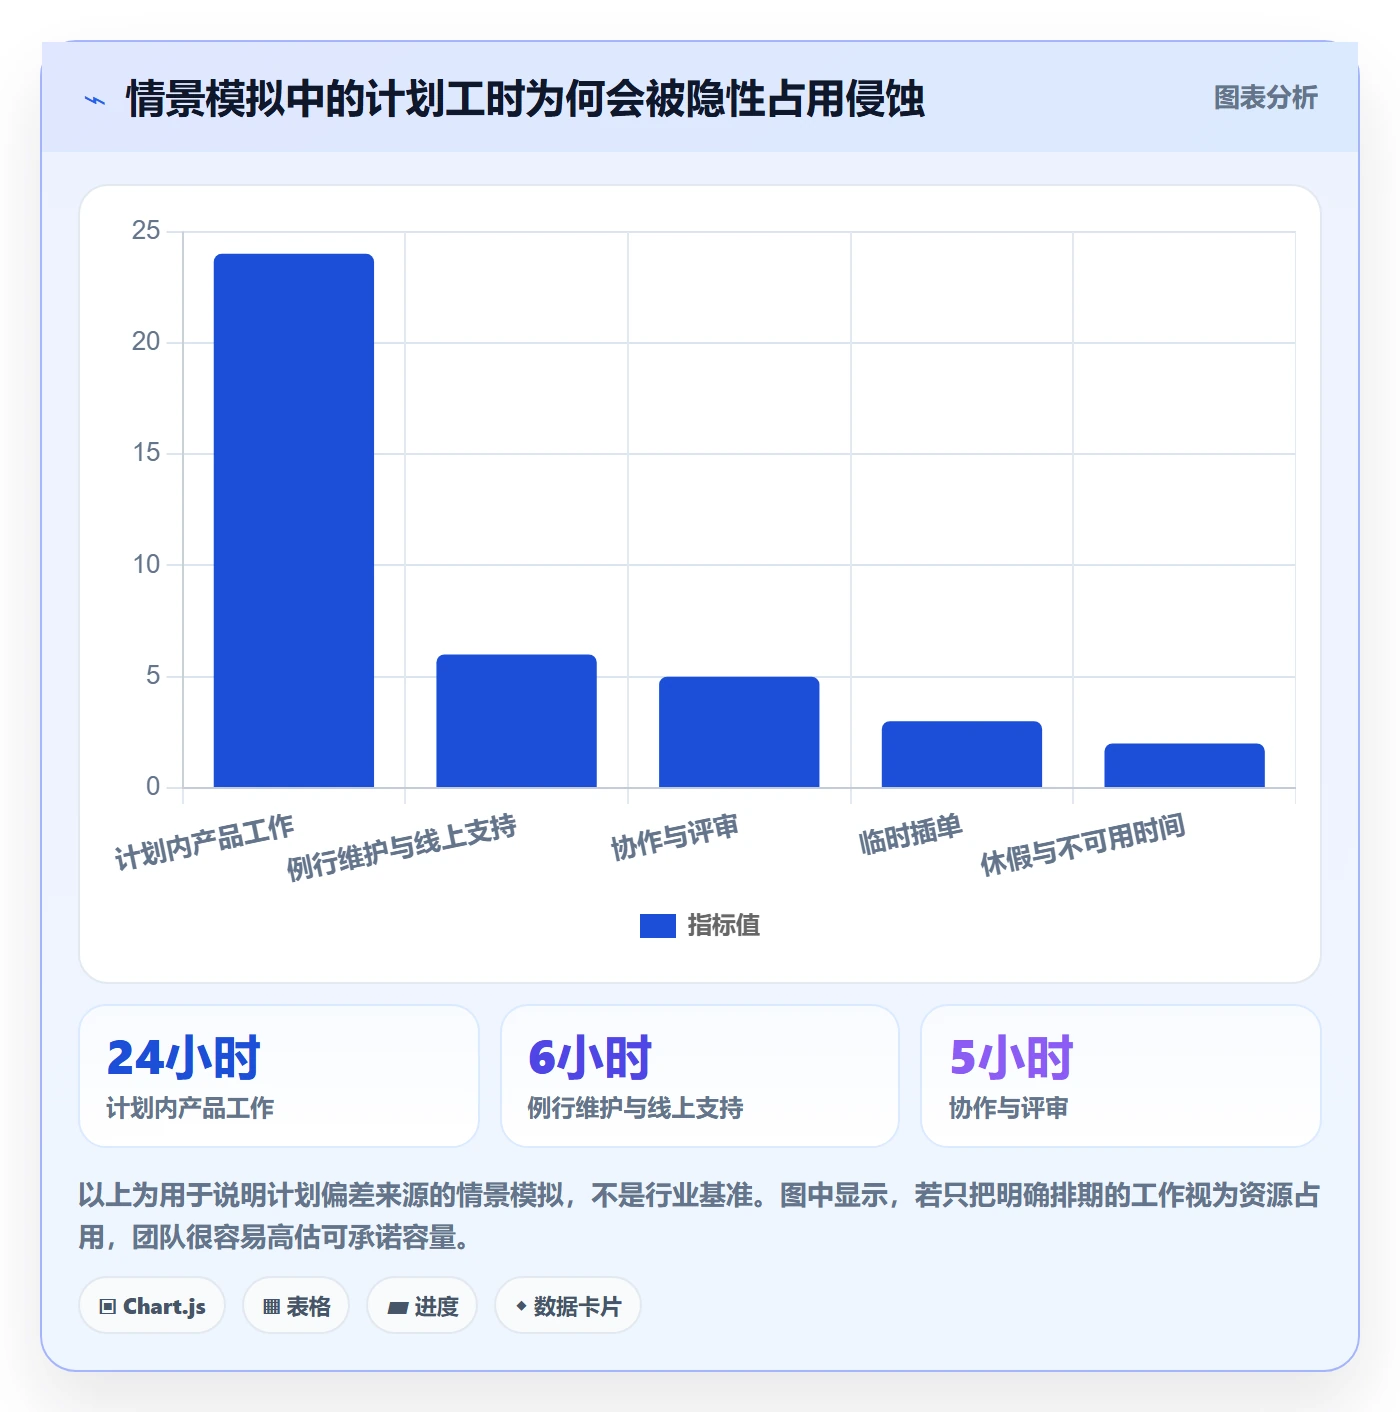This screenshot has width=1400, height=1412.
Task: Click the 表格 tag chip
Action: [x=296, y=1306]
